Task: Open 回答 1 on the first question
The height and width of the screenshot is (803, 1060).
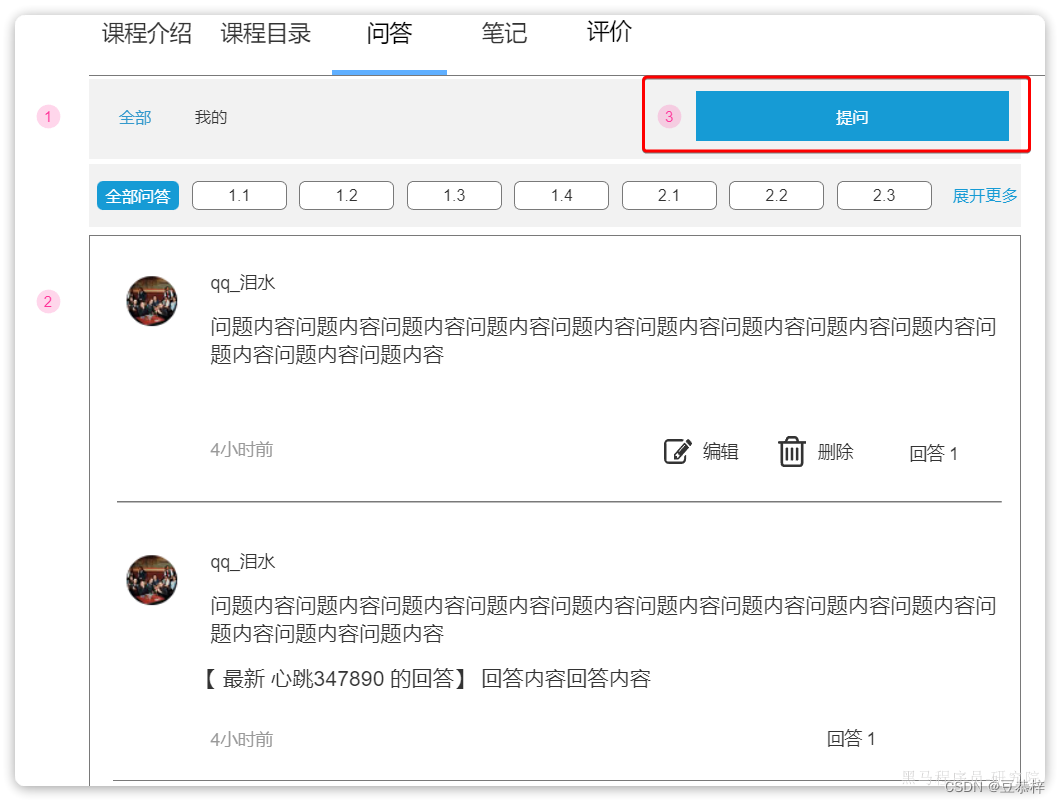Action: pos(934,453)
